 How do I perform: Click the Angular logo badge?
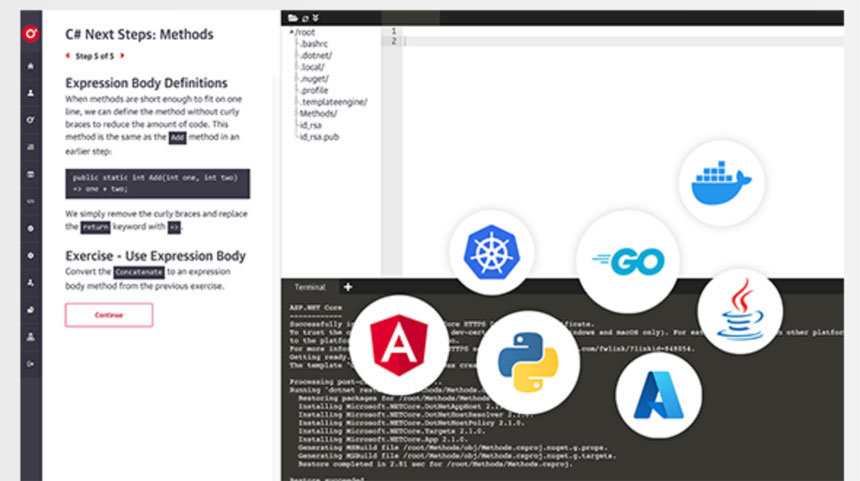399,345
